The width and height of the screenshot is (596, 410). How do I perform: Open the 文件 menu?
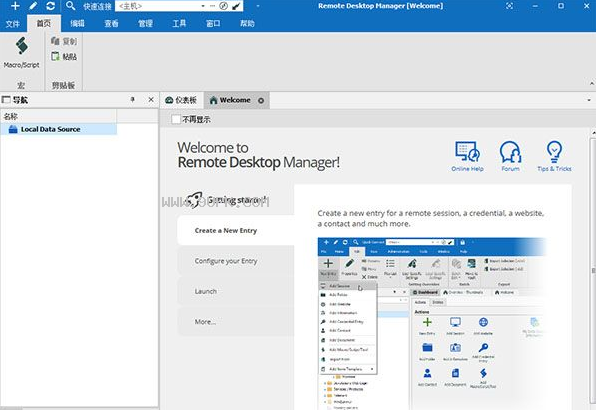click(13, 24)
